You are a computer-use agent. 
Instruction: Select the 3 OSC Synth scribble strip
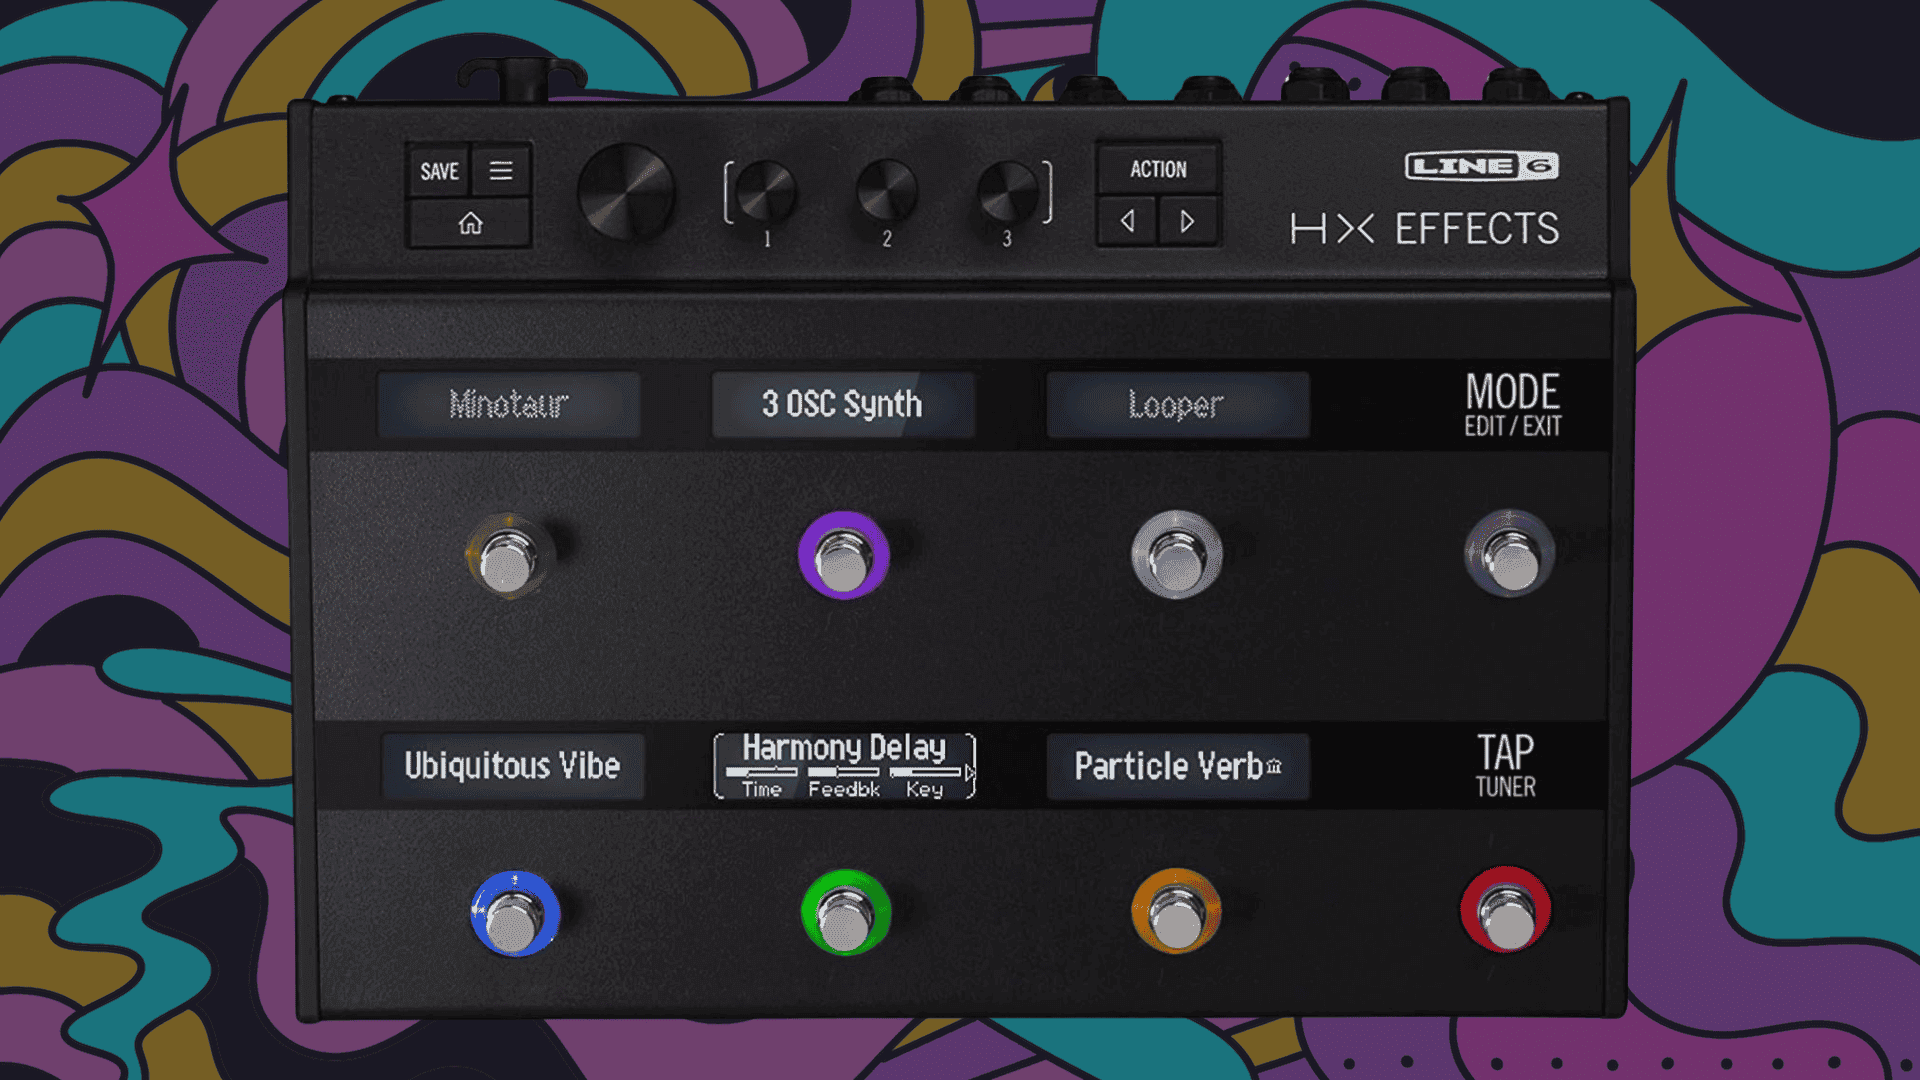point(843,405)
